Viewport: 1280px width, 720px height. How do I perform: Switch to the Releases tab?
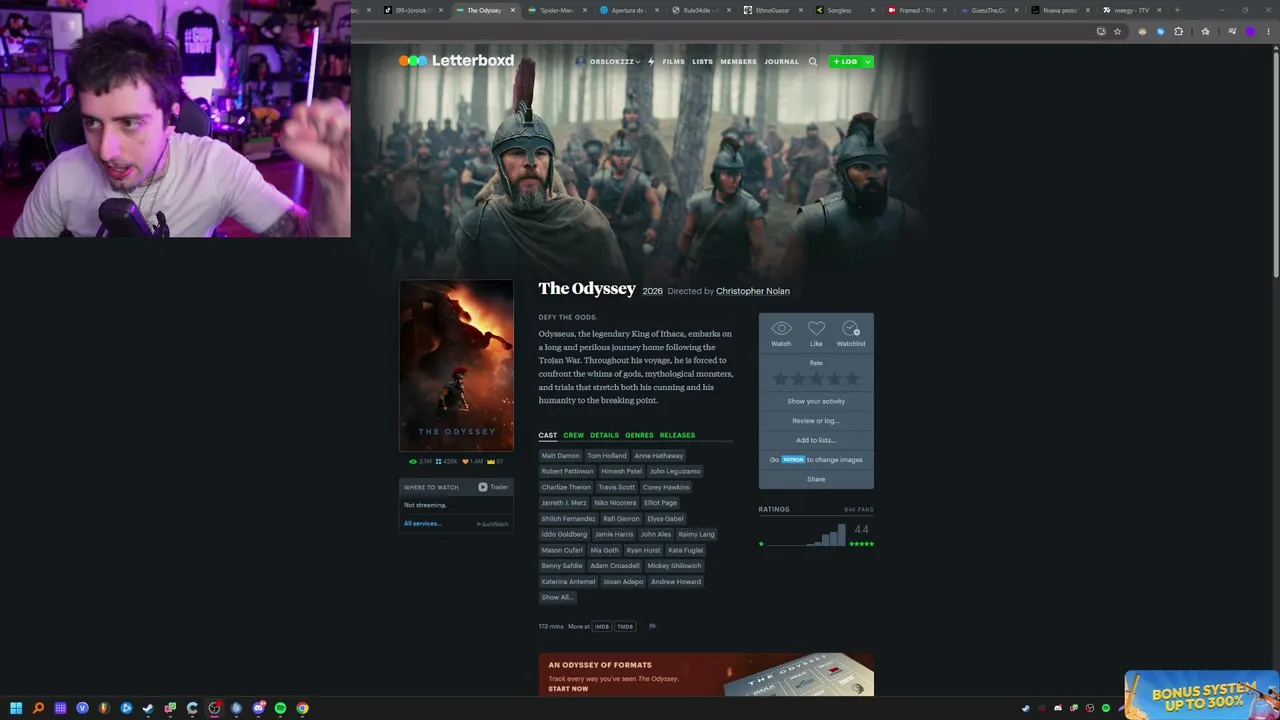pos(677,435)
